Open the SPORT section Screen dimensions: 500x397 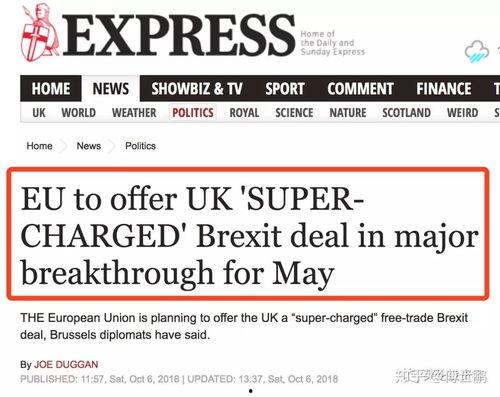(285, 89)
